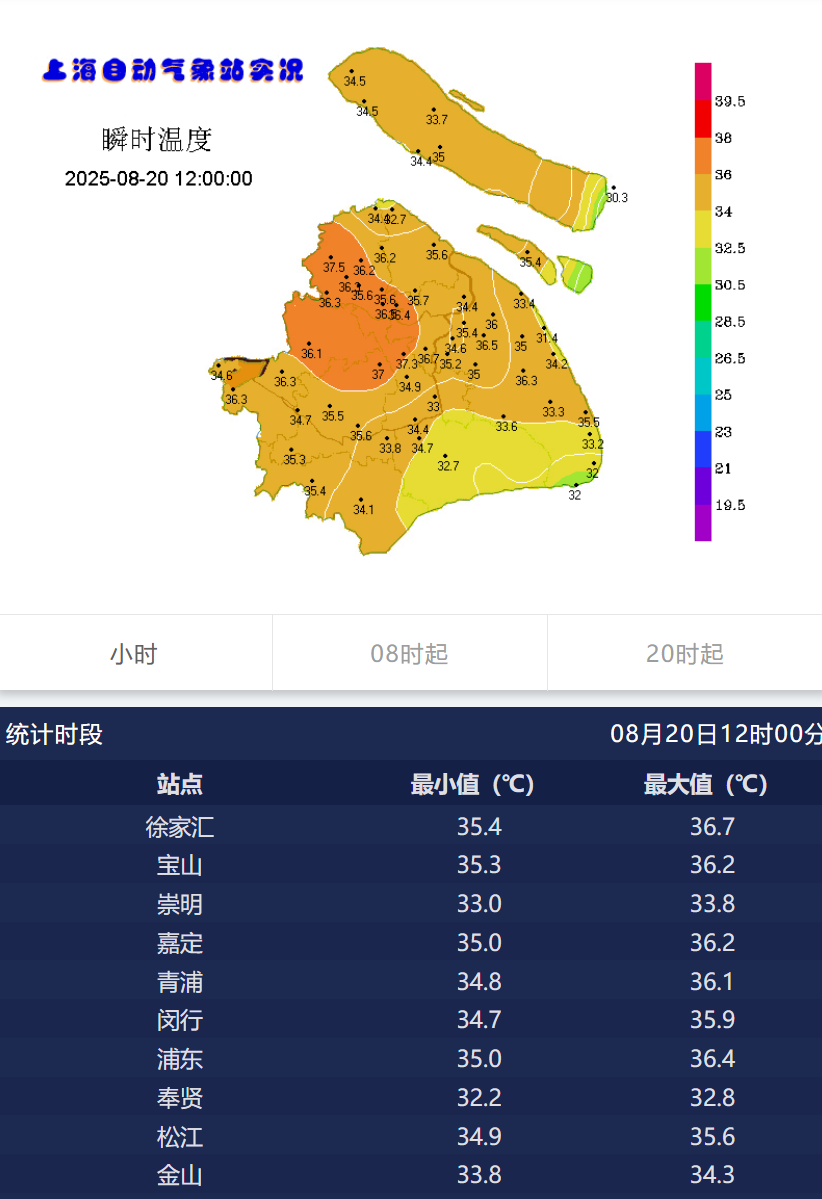The image size is (822, 1199).
Task: Click 浦东 maximum value 36.4
Action: [713, 1059]
